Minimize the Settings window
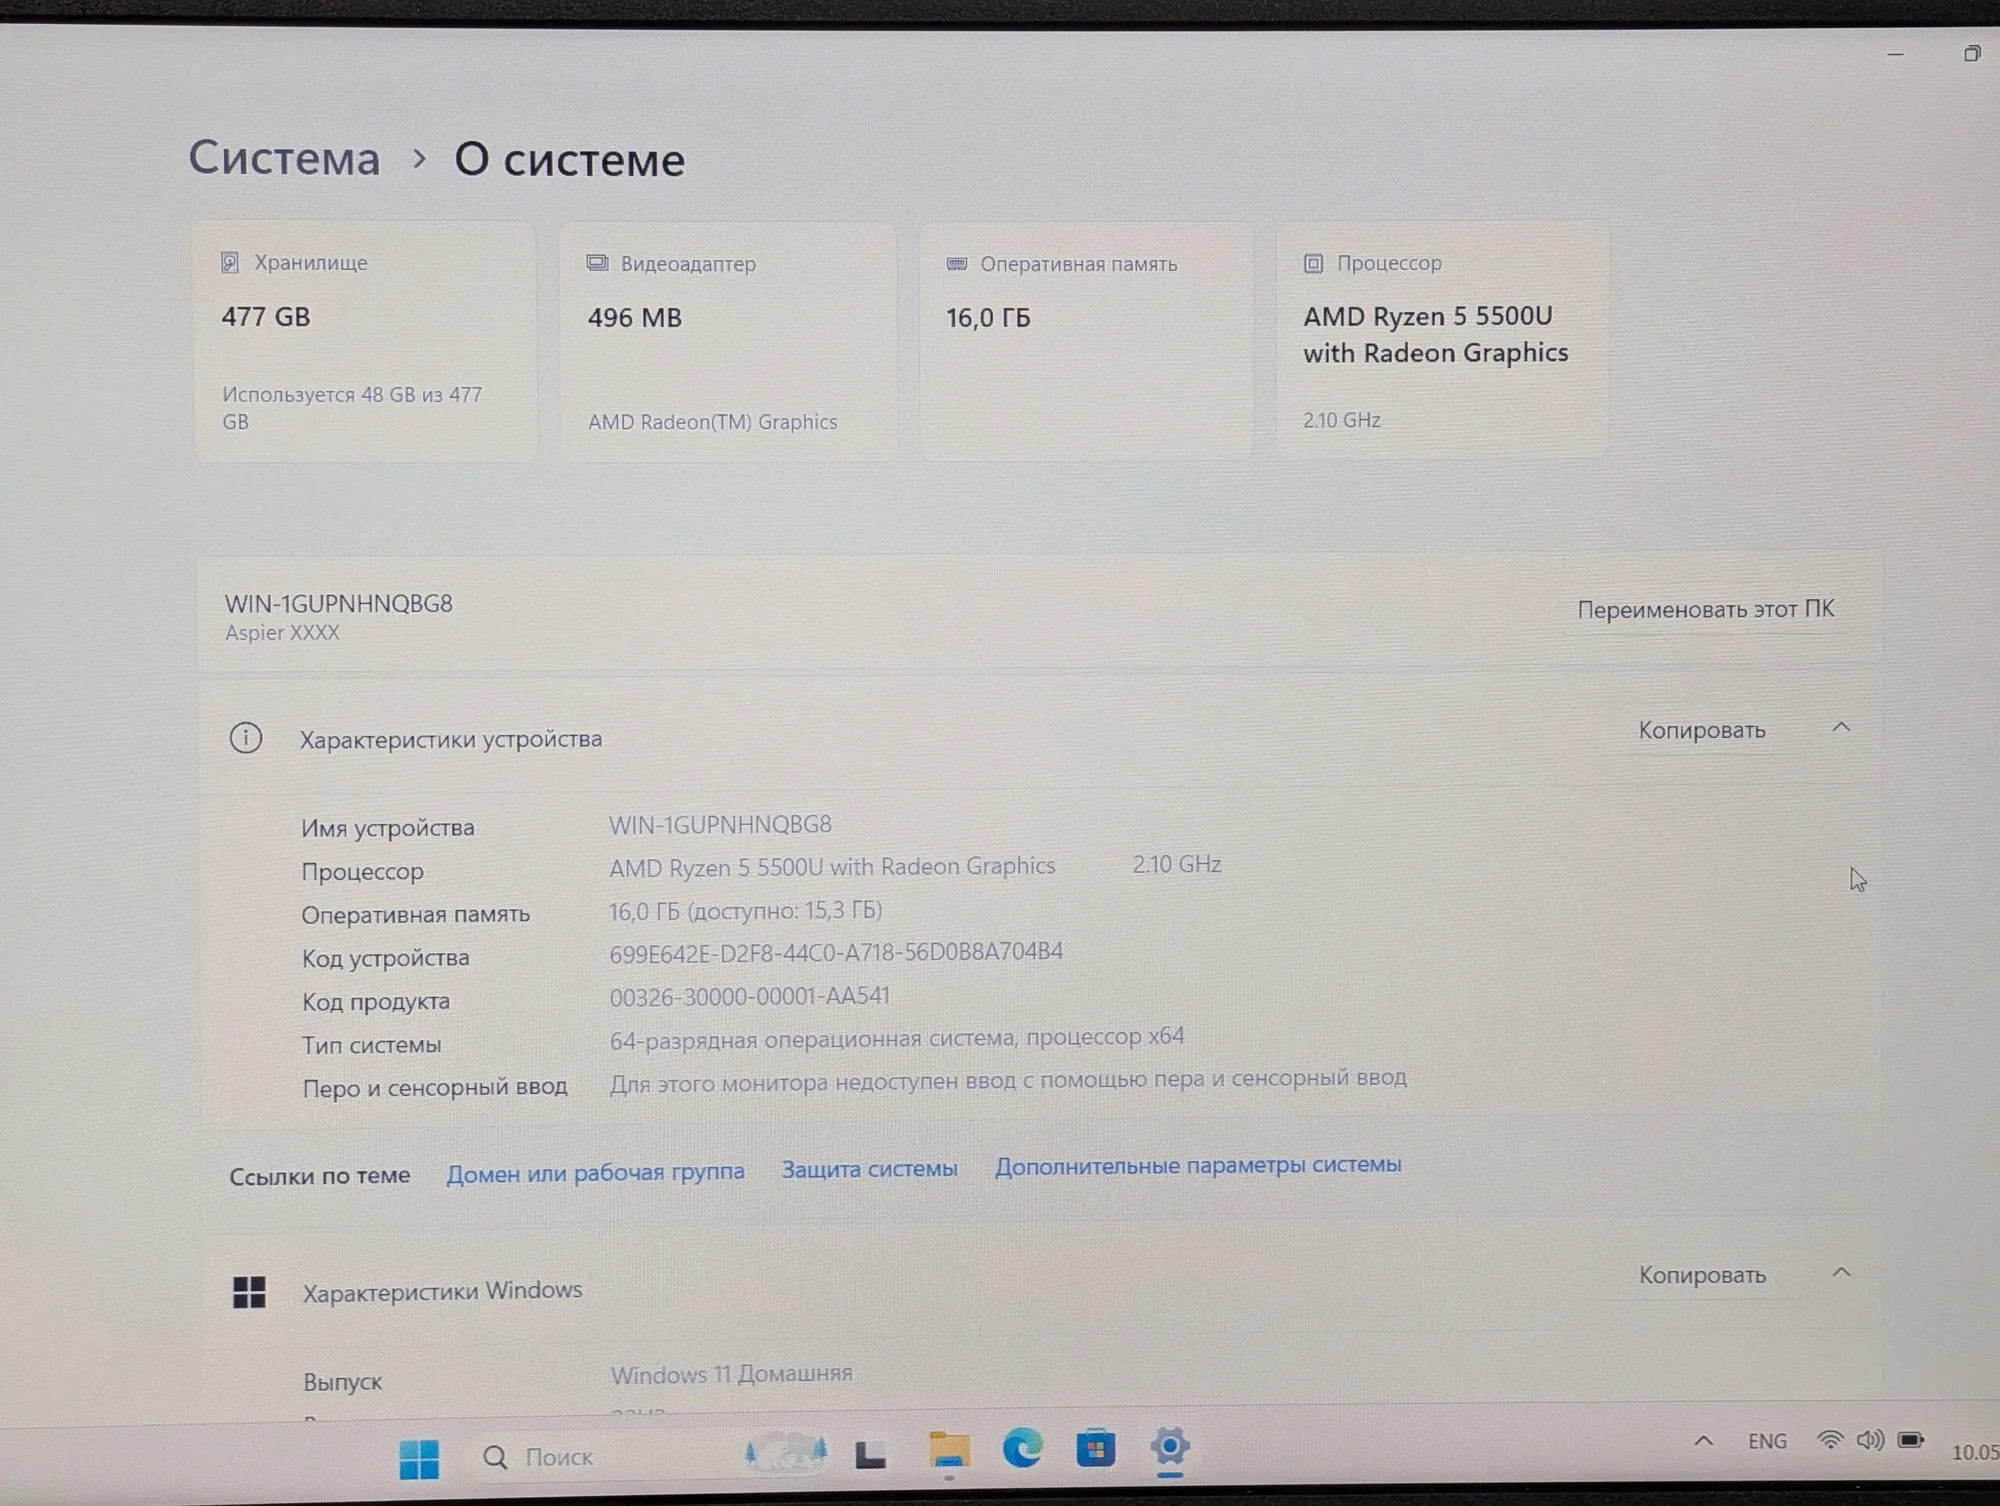Viewport: 2000px width, 1506px height. (x=1895, y=55)
